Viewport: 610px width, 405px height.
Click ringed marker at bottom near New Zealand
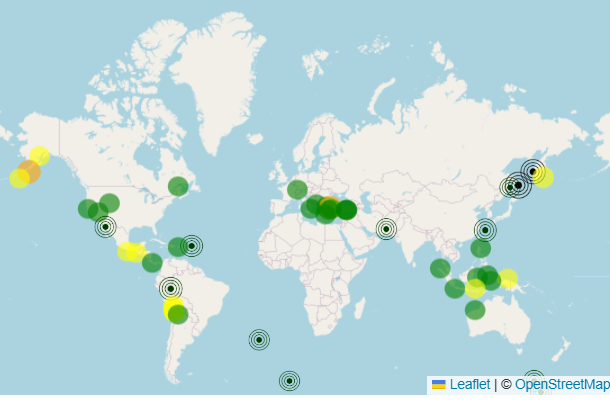click(534, 380)
